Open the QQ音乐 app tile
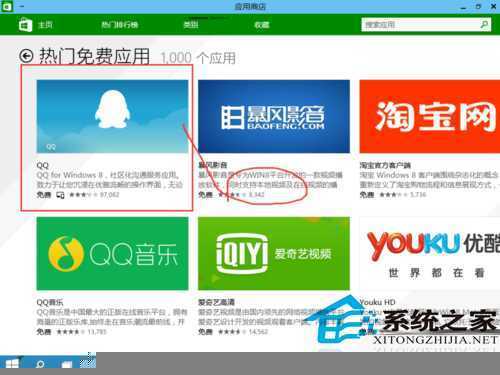 [112, 253]
